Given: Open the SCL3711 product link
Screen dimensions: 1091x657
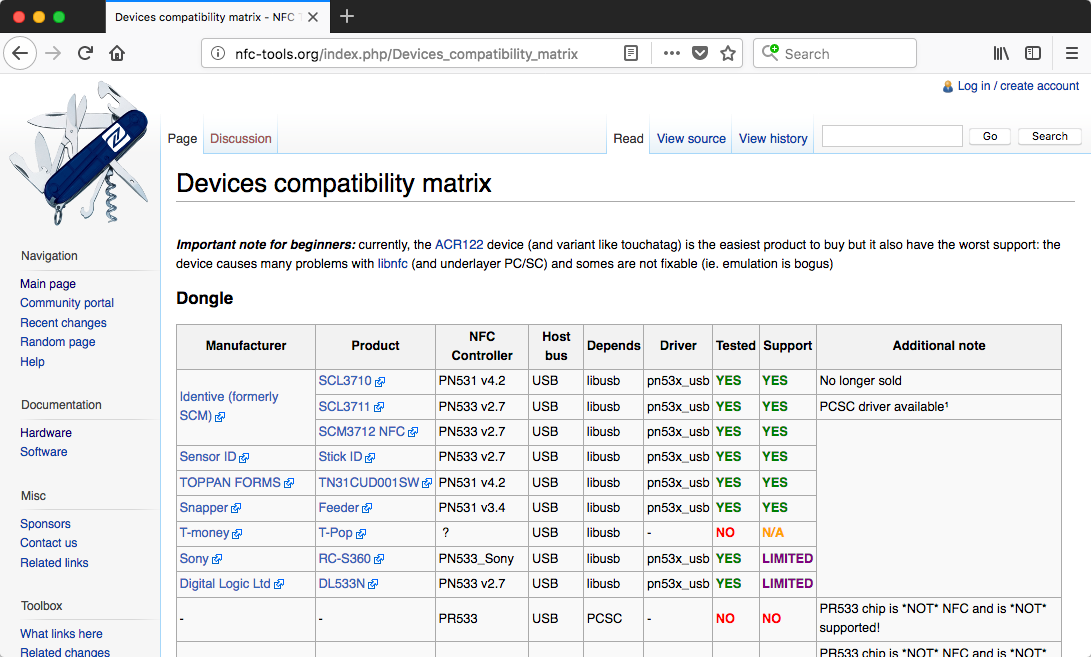Looking at the screenshot, I should 345,407.
